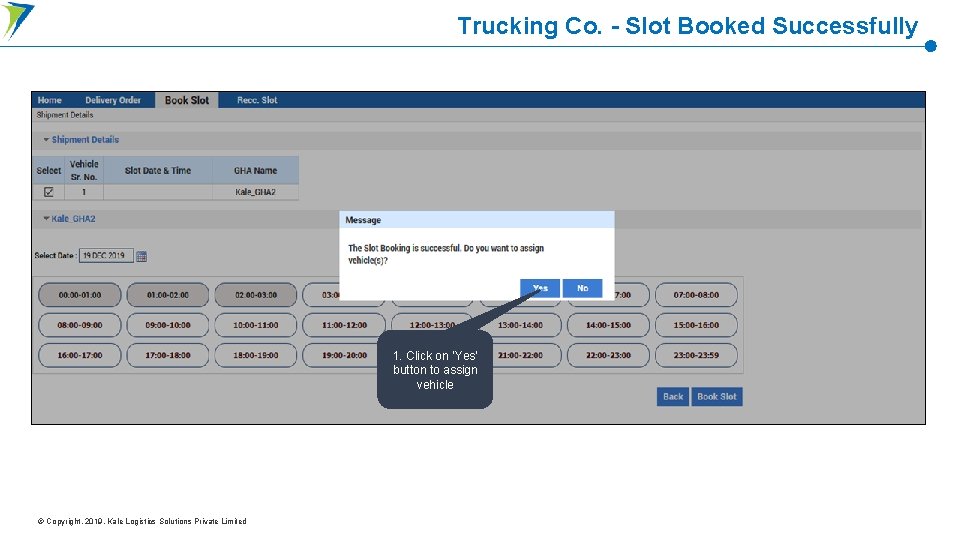The height and width of the screenshot is (540, 960).
Task: Select the 01:00-02:00 time slot
Action: coord(168,294)
